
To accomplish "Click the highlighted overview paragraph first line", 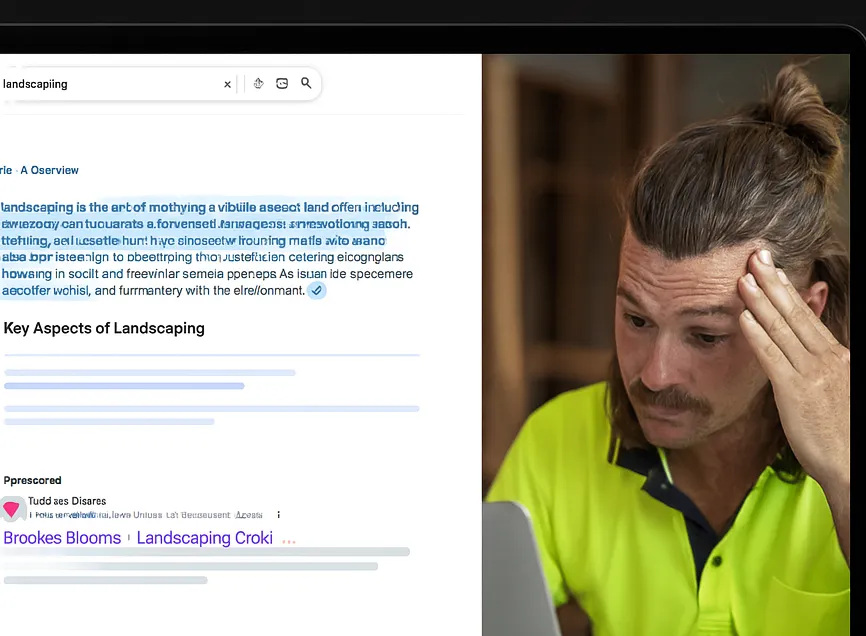I will pyautogui.click(x=210, y=208).
